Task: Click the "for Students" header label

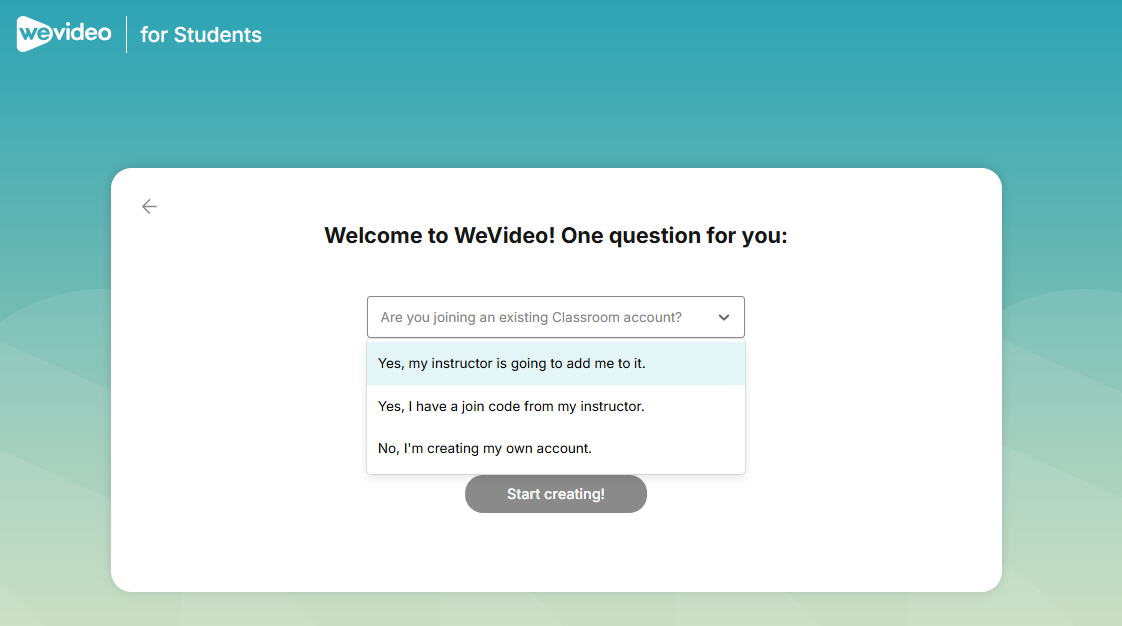Action: [x=200, y=34]
